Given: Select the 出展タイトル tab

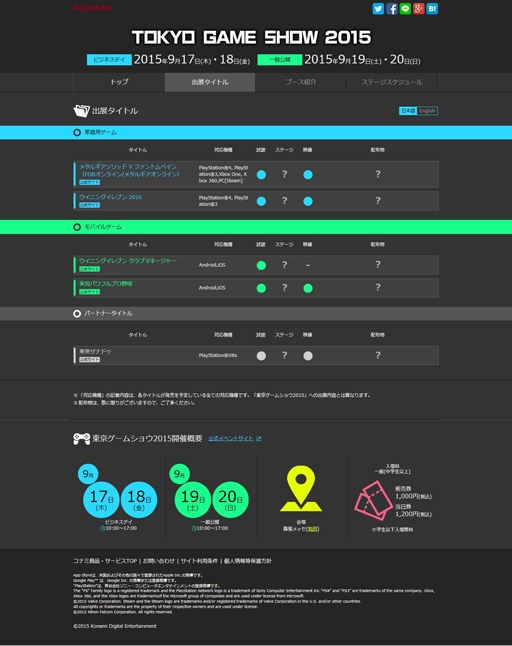Looking at the screenshot, I should tap(210, 82).
